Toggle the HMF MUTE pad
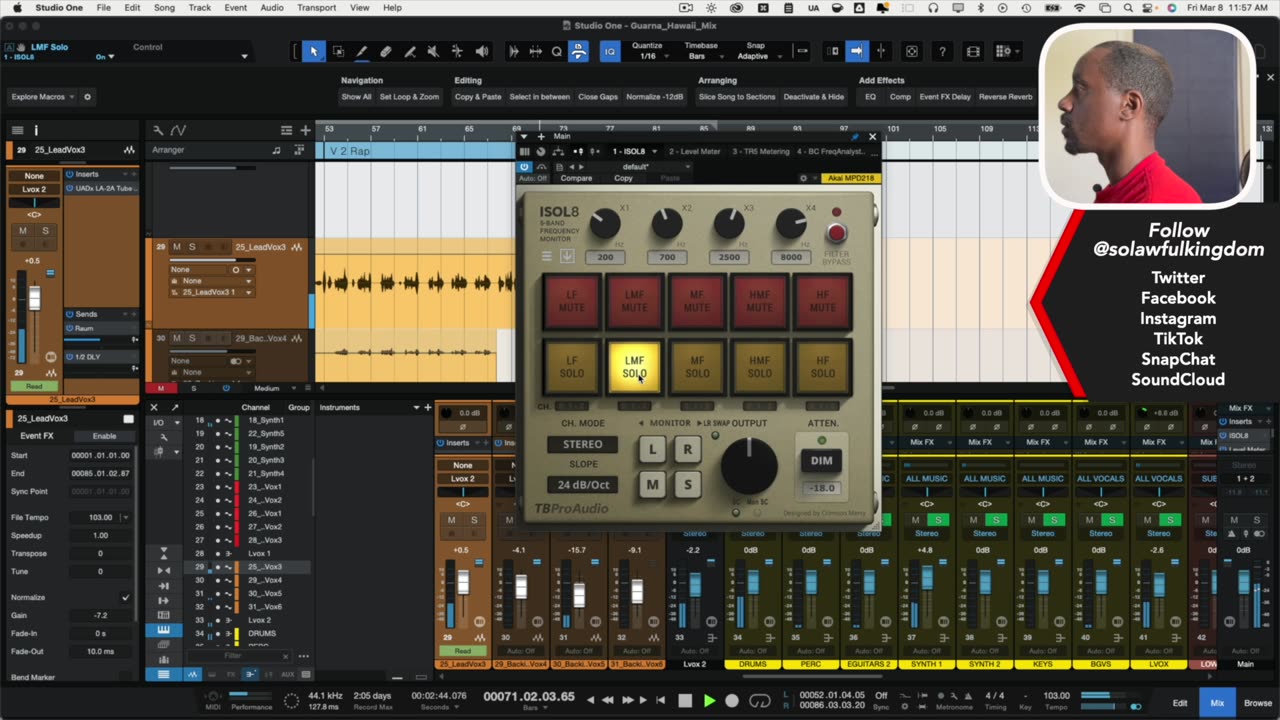1280x720 pixels. pyautogui.click(x=760, y=302)
